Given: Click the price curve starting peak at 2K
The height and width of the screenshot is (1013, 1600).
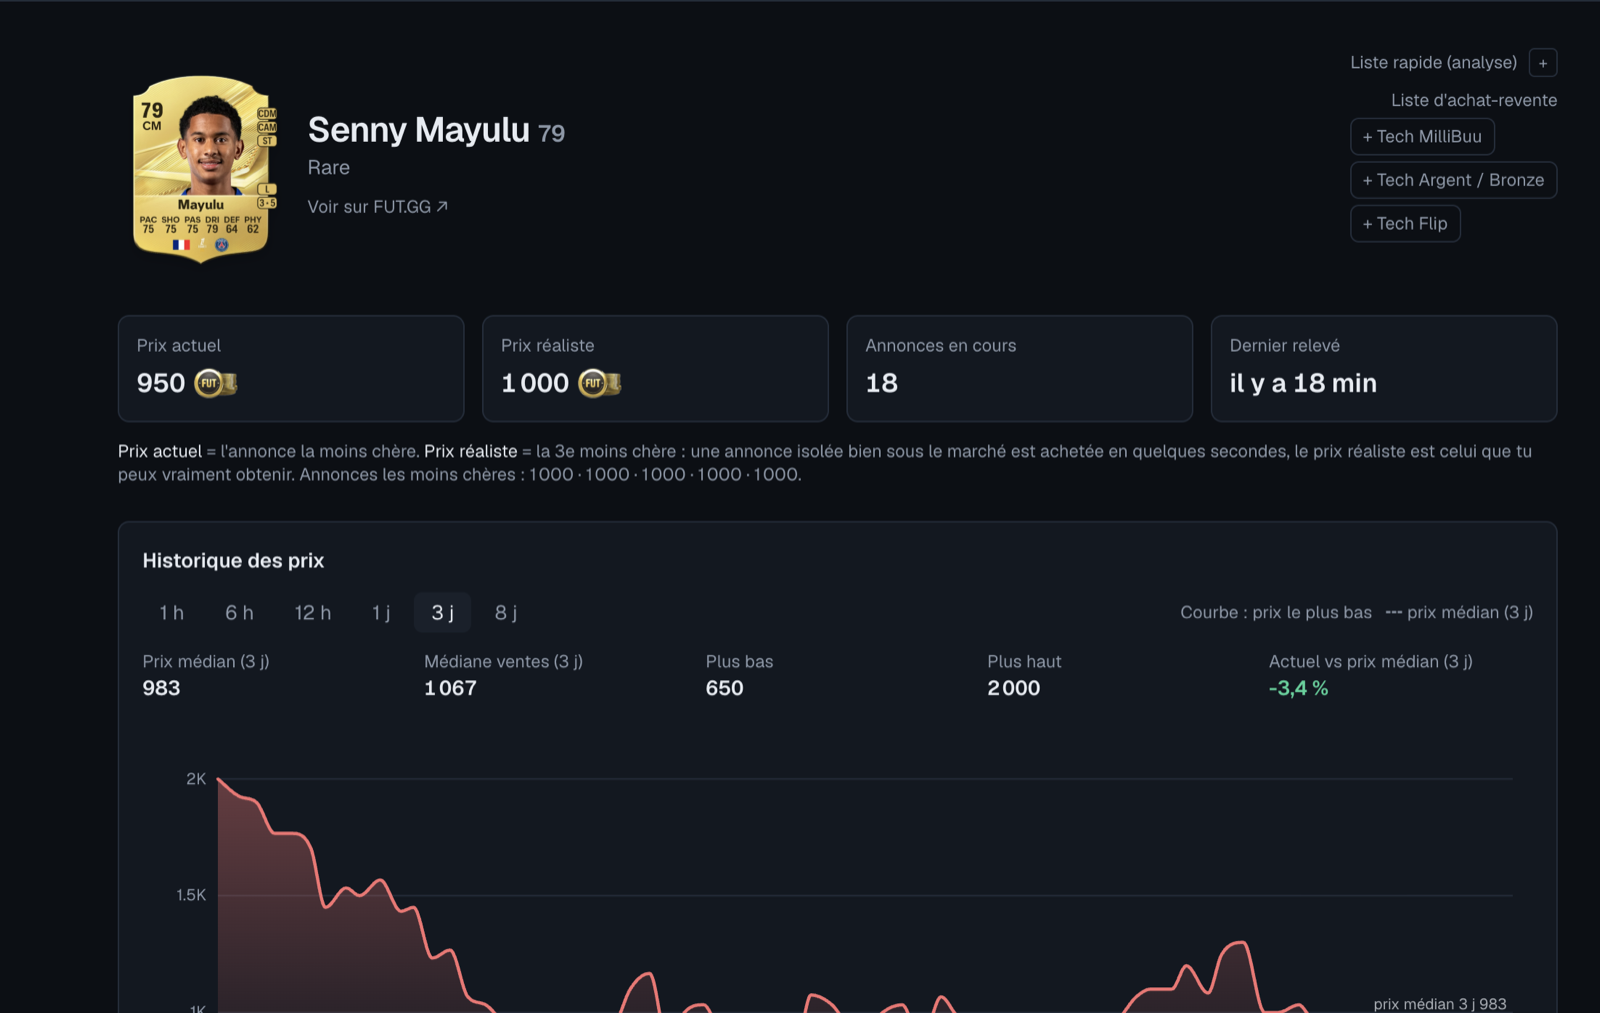Looking at the screenshot, I should click(x=219, y=779).
